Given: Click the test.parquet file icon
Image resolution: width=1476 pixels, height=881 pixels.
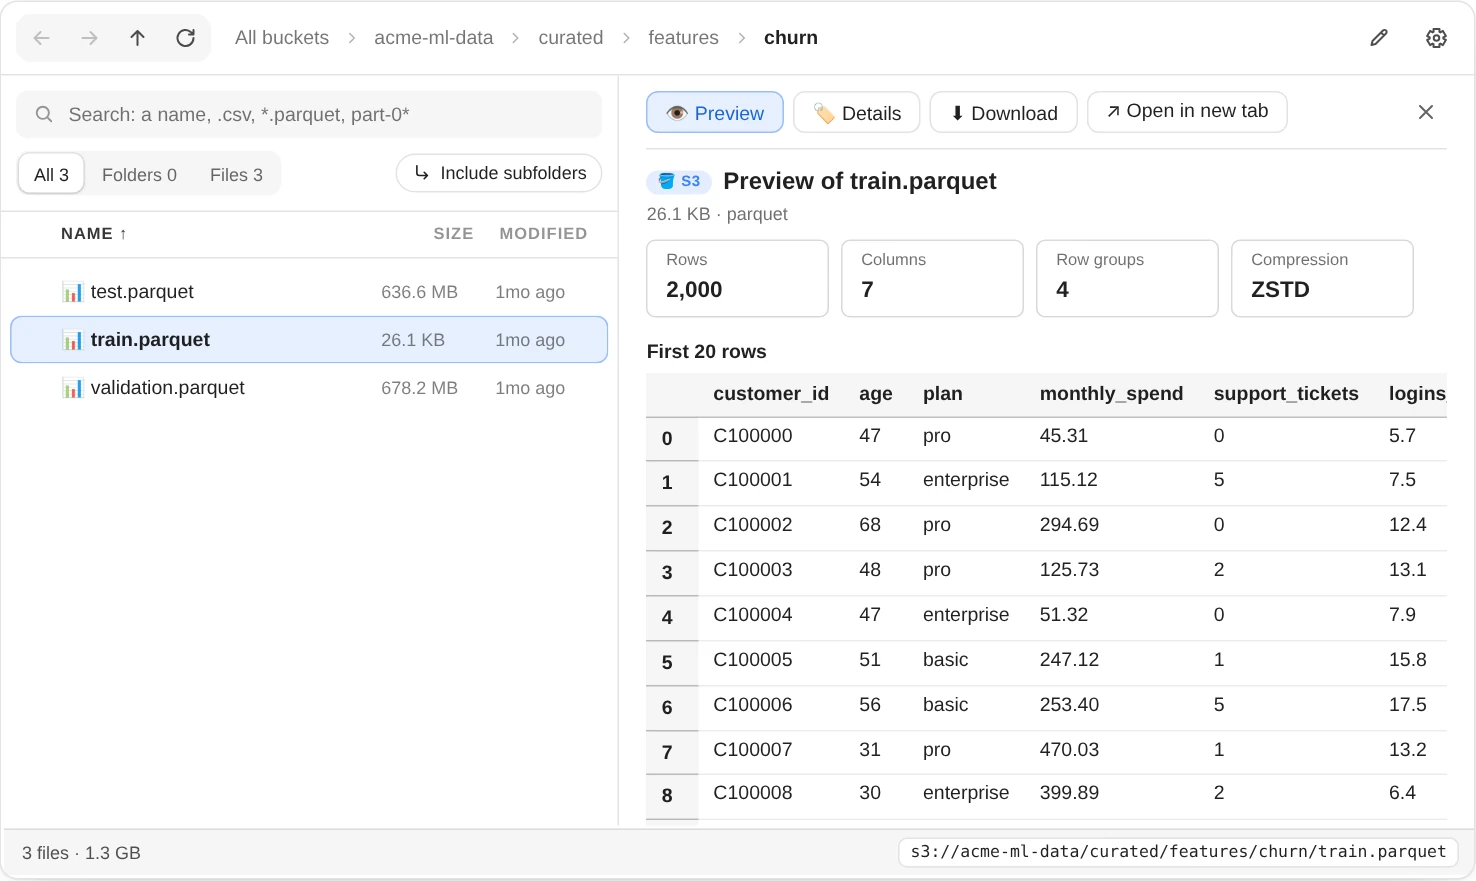Looking at the screenshot, I should [x=73, y=292].
